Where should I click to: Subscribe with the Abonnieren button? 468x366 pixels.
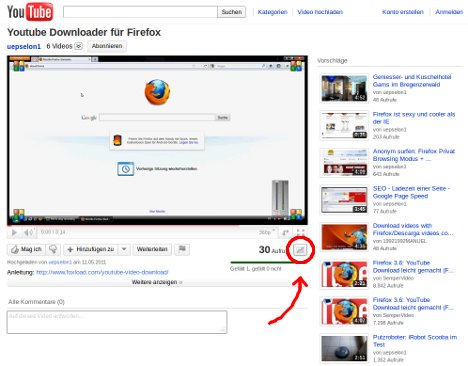(107, 46)
